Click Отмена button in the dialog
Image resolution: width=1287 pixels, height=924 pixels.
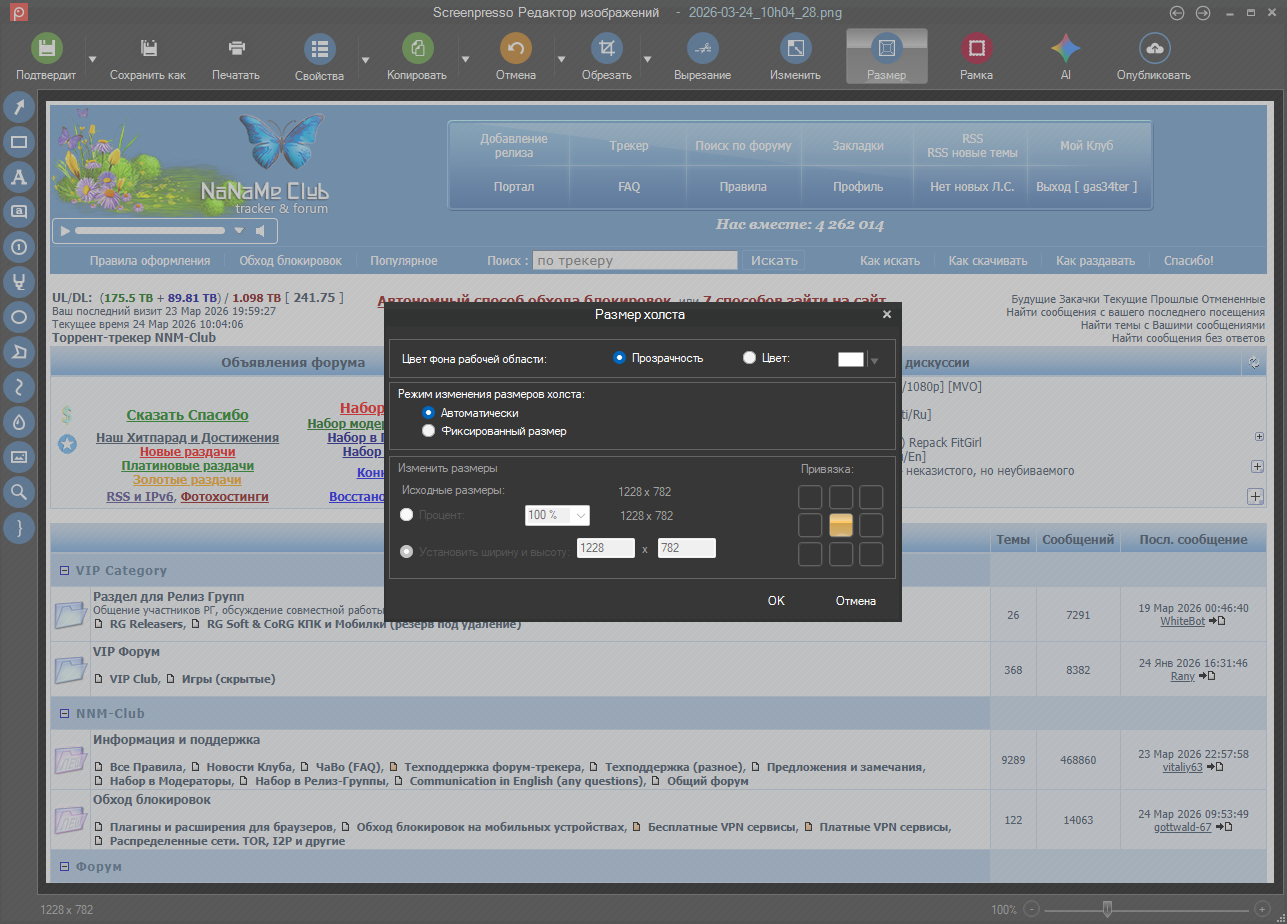(x=855, y=601)
